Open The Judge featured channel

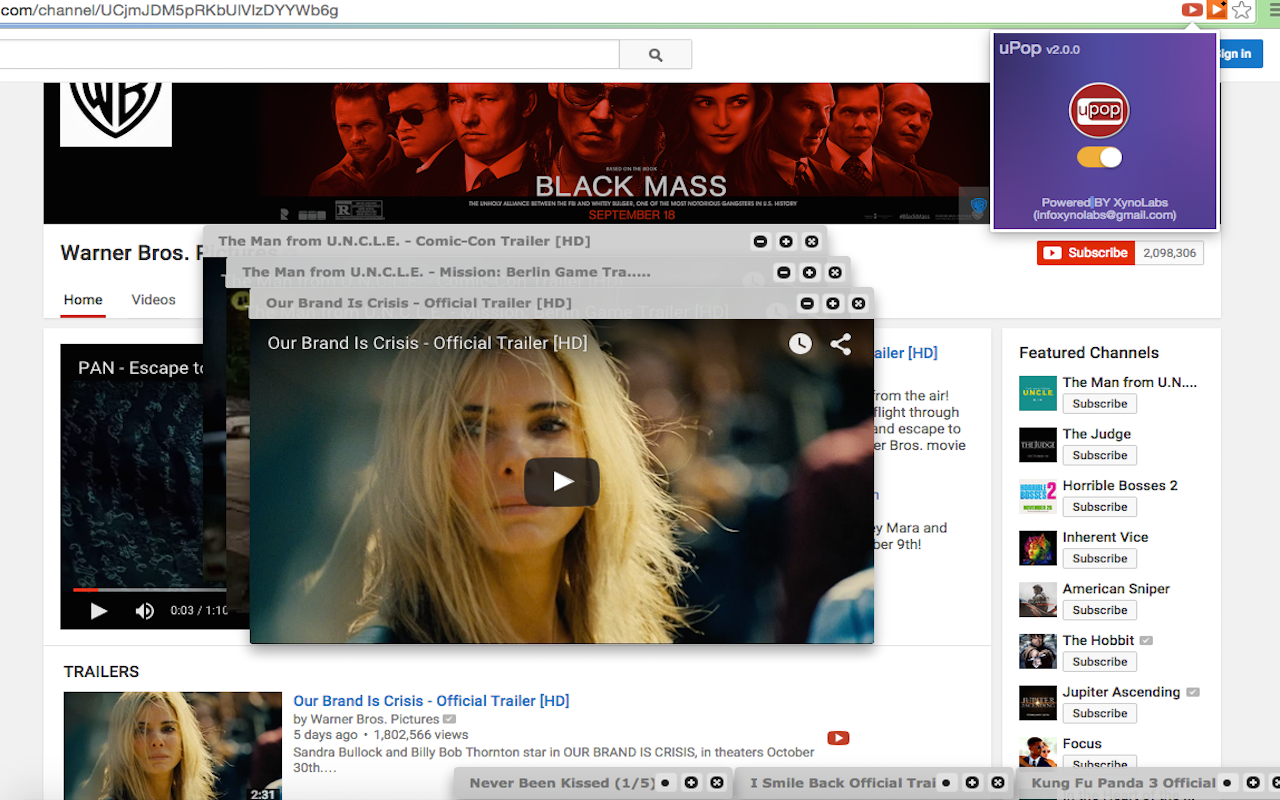click(1097, 434)
